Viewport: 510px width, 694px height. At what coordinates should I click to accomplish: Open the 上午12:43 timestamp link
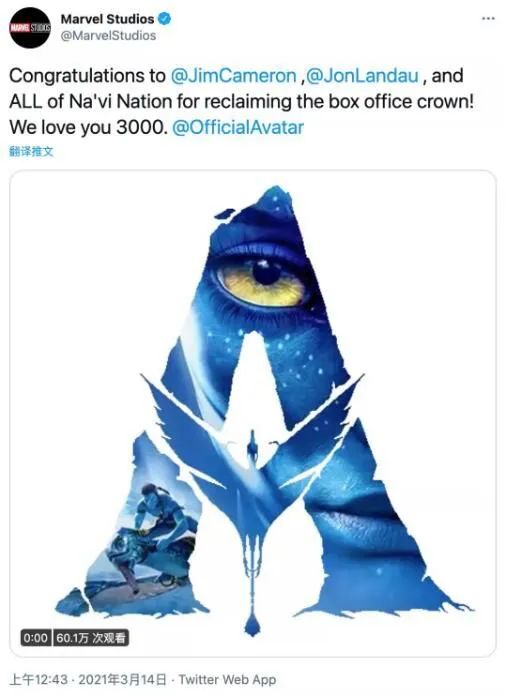click(x=39, y=679)
